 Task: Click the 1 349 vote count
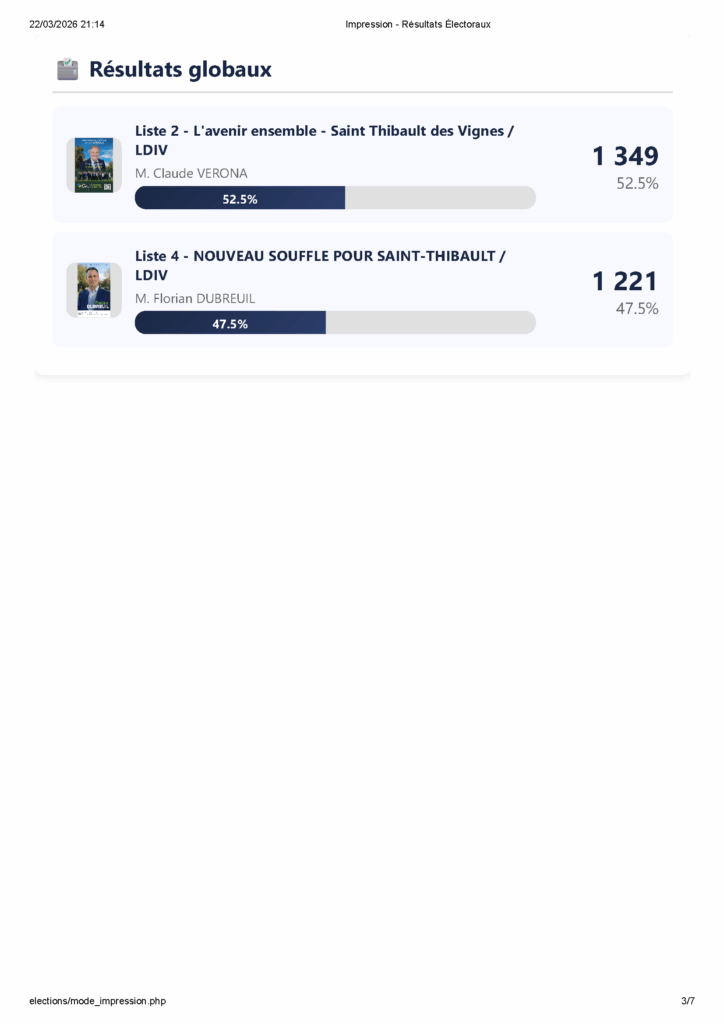[x=625, y=156]
